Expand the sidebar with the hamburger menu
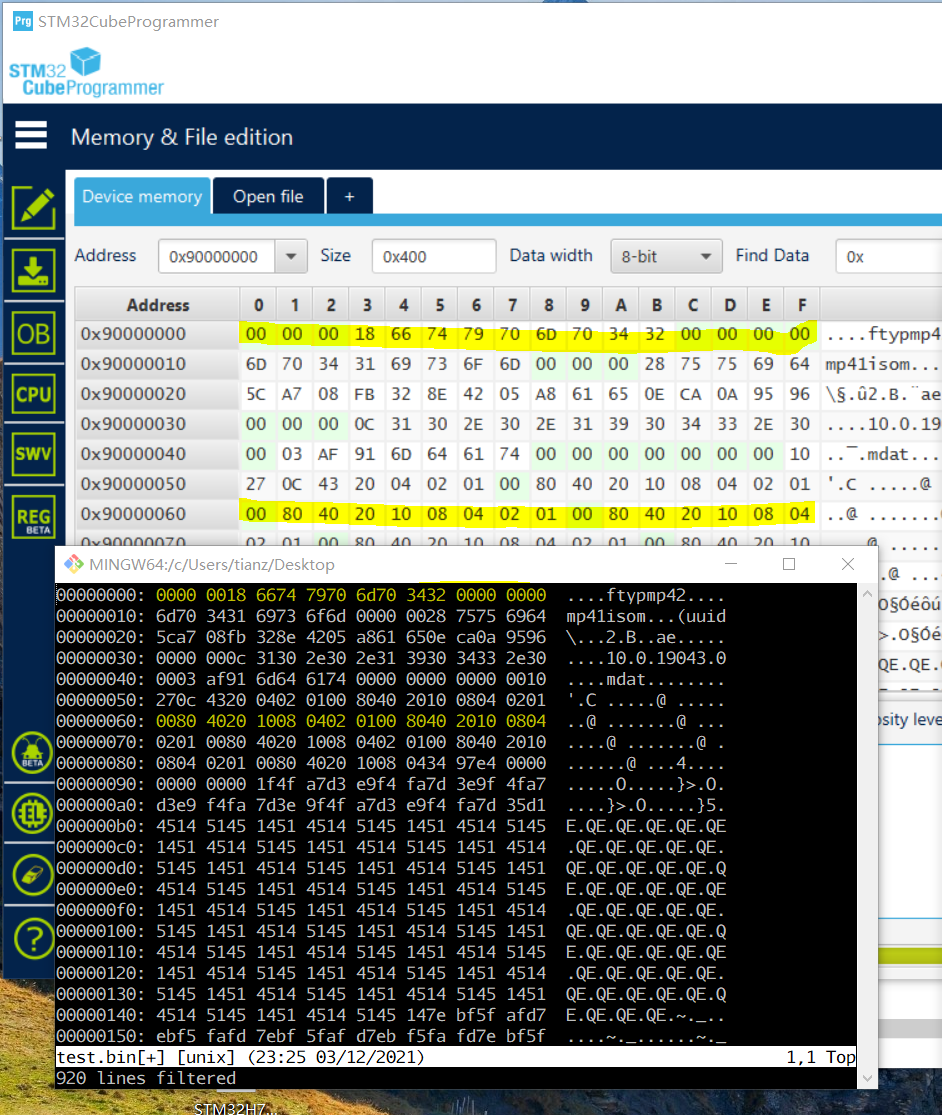Viewport: 942px width, 1115px height. point(30,133)
